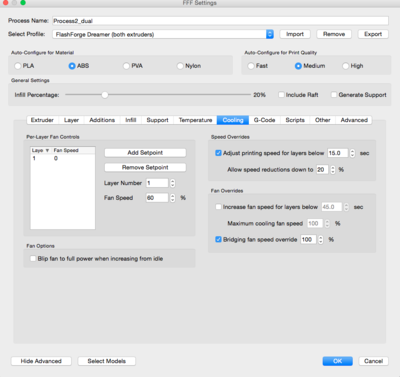Click Select Models button

point(107,361)
